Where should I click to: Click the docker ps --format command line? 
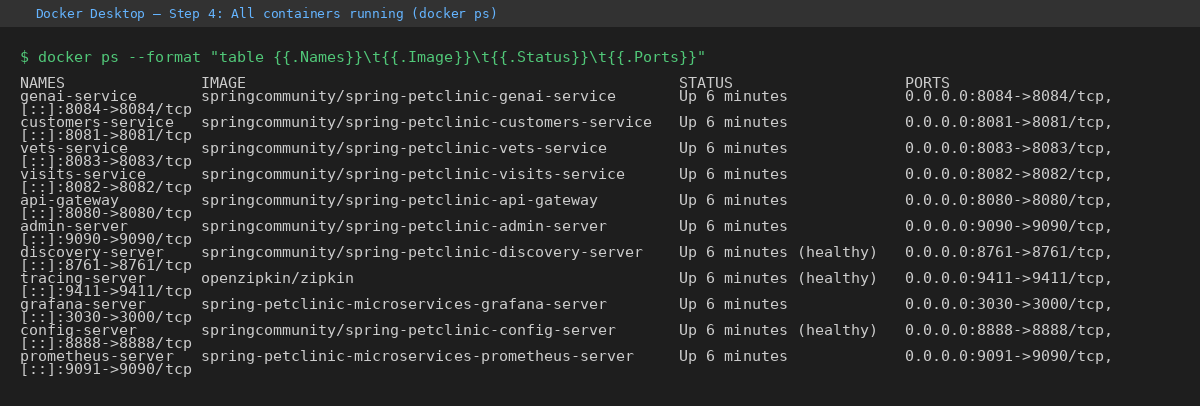pyautogui.click(x=363, y=56)
